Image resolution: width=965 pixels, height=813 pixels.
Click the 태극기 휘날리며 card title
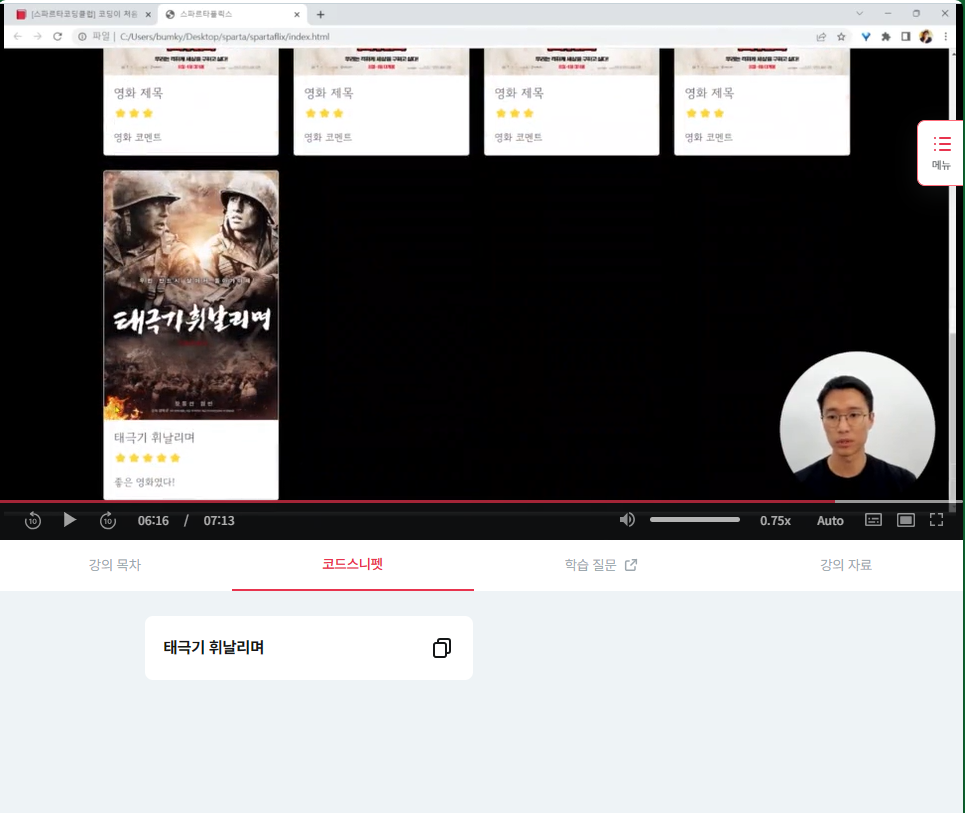[x=154, y=438]
